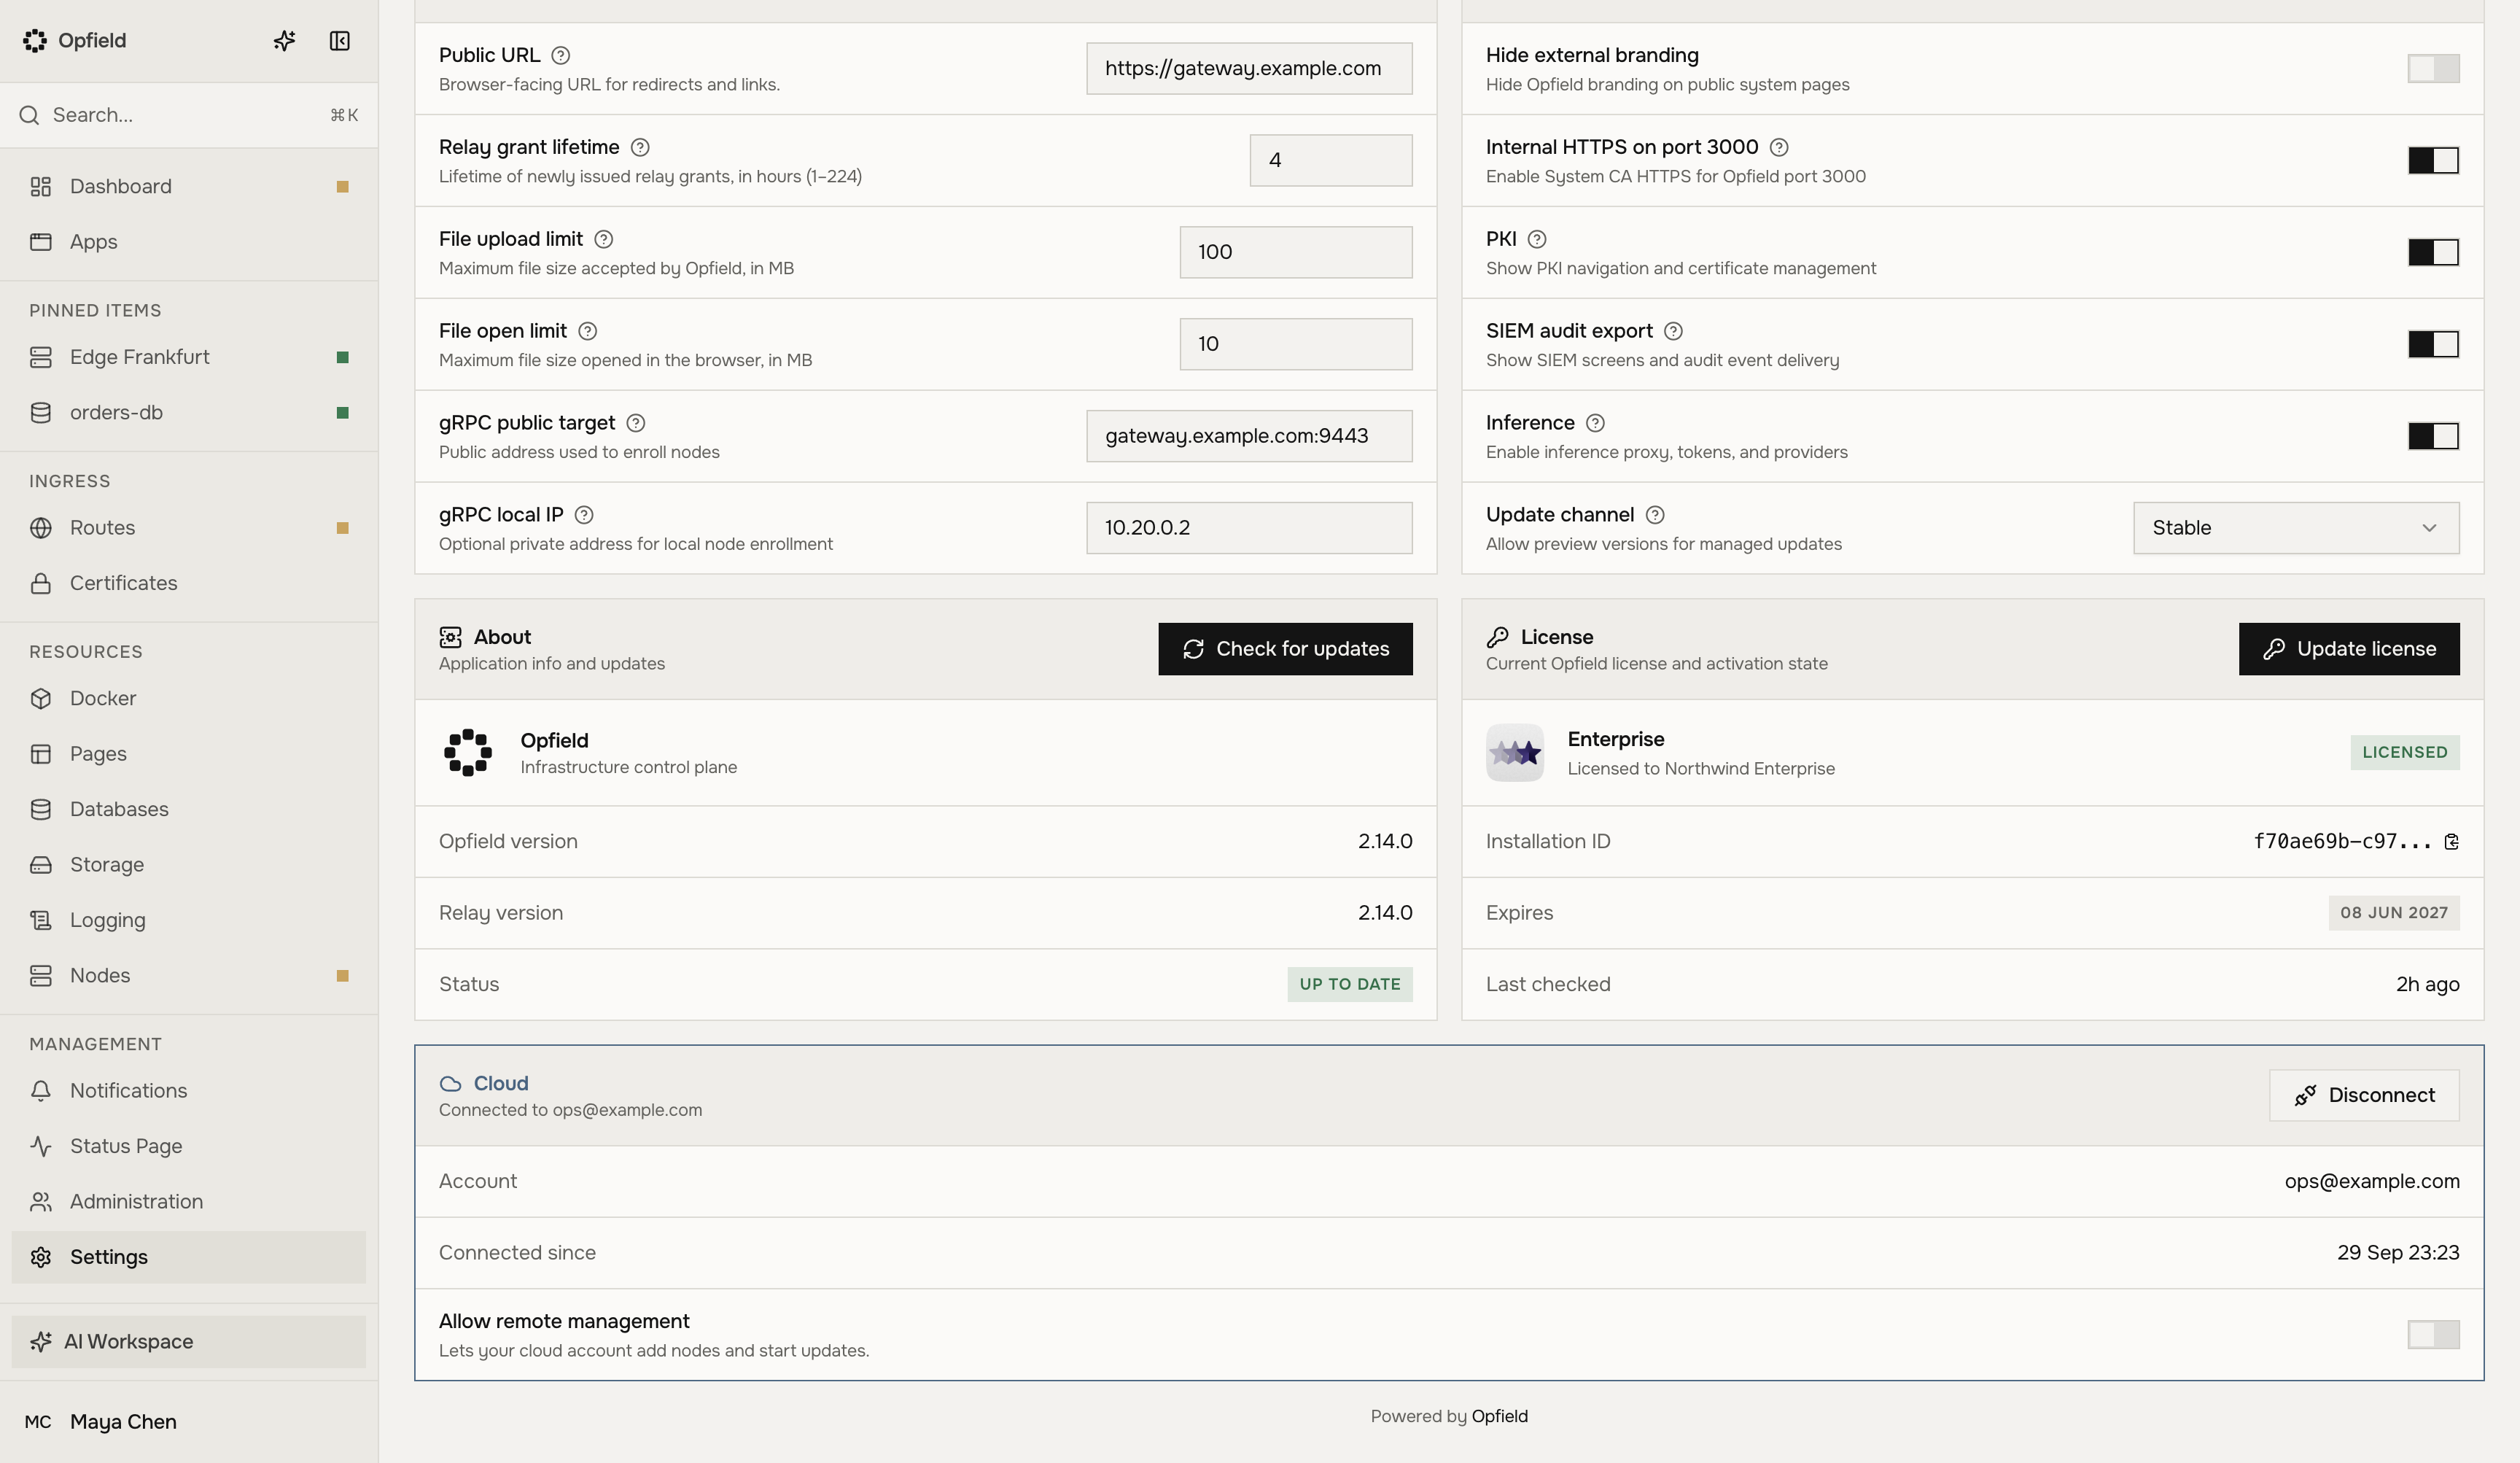Click the Inference help icon

[1596, 424]
